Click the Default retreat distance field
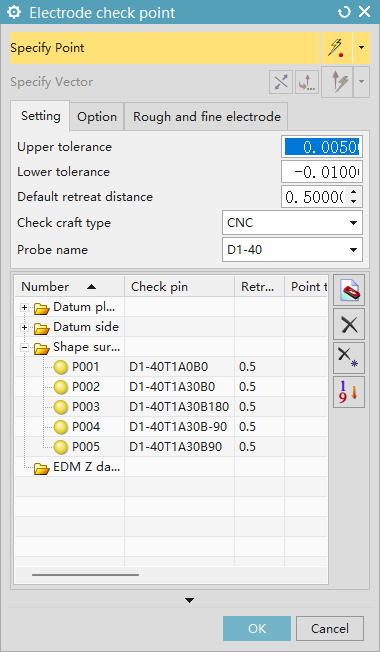Screen dimensions: 380x652 click(314, 197)
